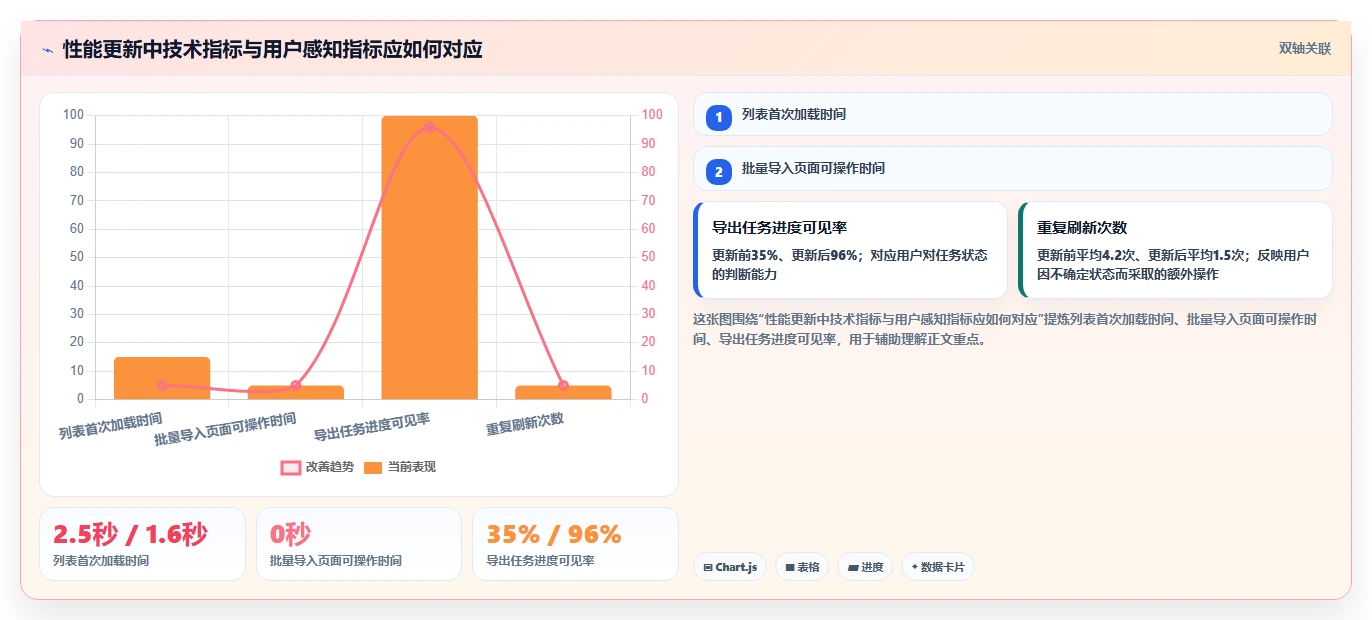The width and height of the screenshot is (1372, 620).
Task: Click the 0秒 stat card
Action: 359,544
